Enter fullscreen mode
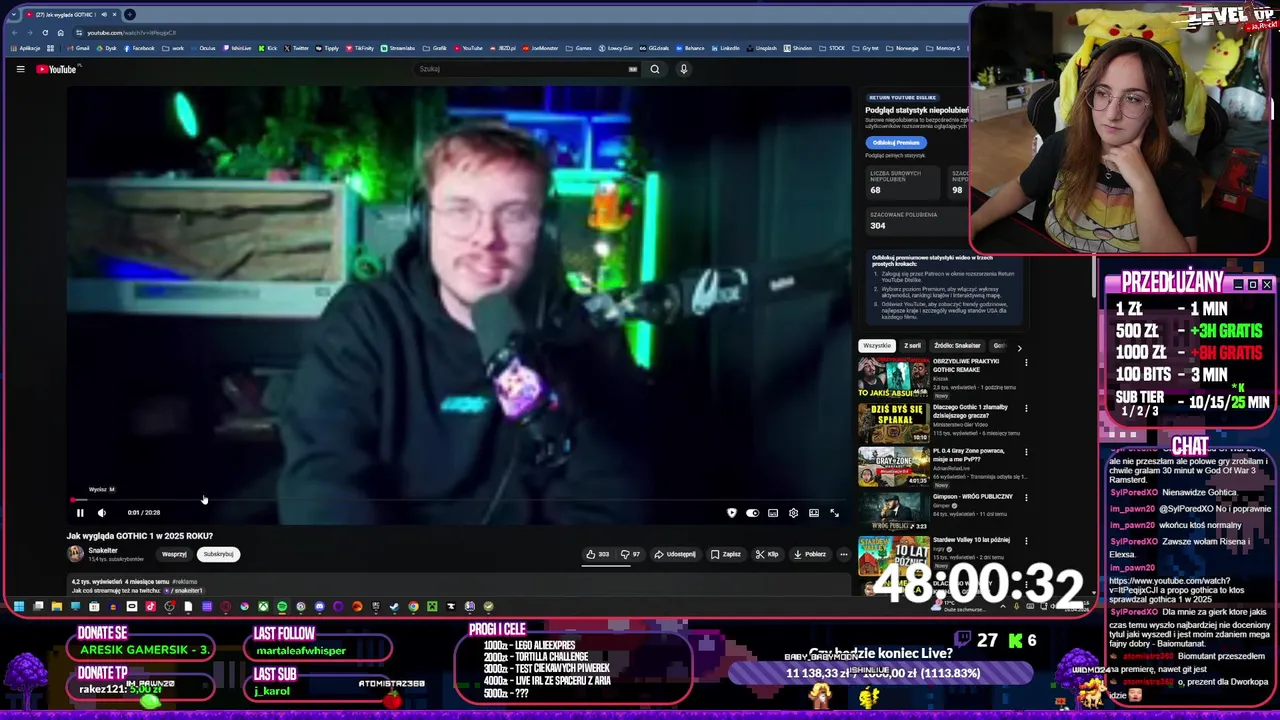The width and height of the screenshot is (1280, 720). pos(835,513)
